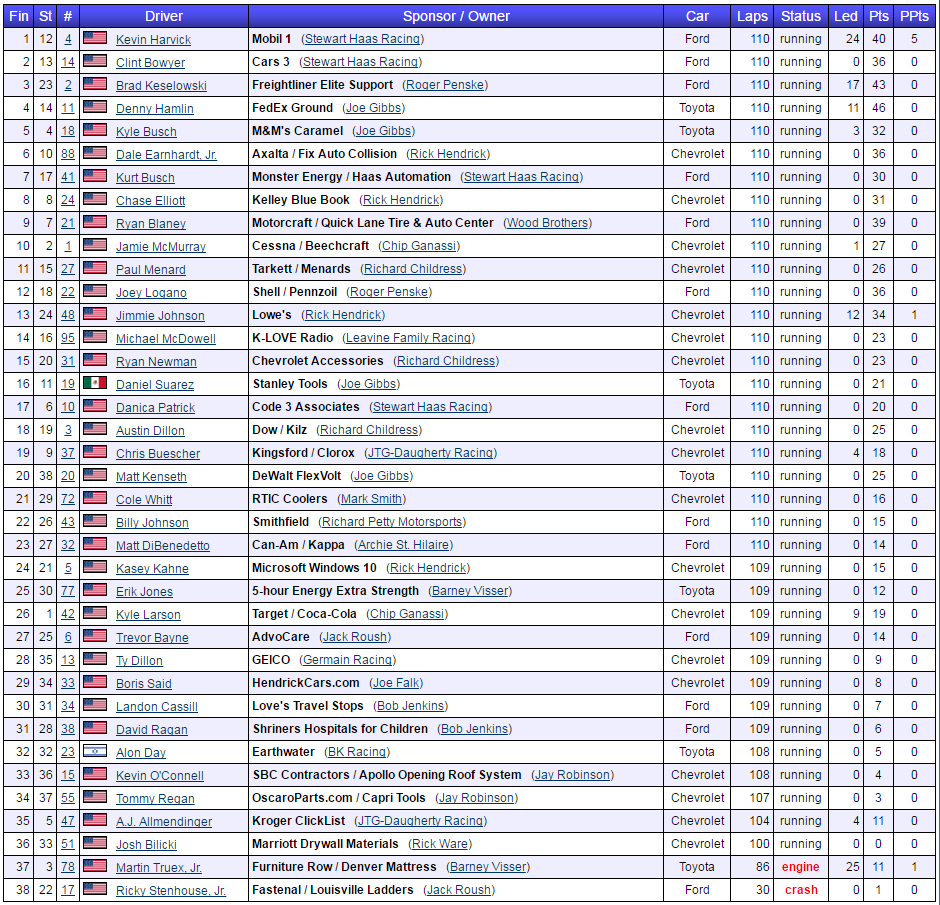Click the flag icon next to Ricky Stenhouse, Jr.

point(95,890)
